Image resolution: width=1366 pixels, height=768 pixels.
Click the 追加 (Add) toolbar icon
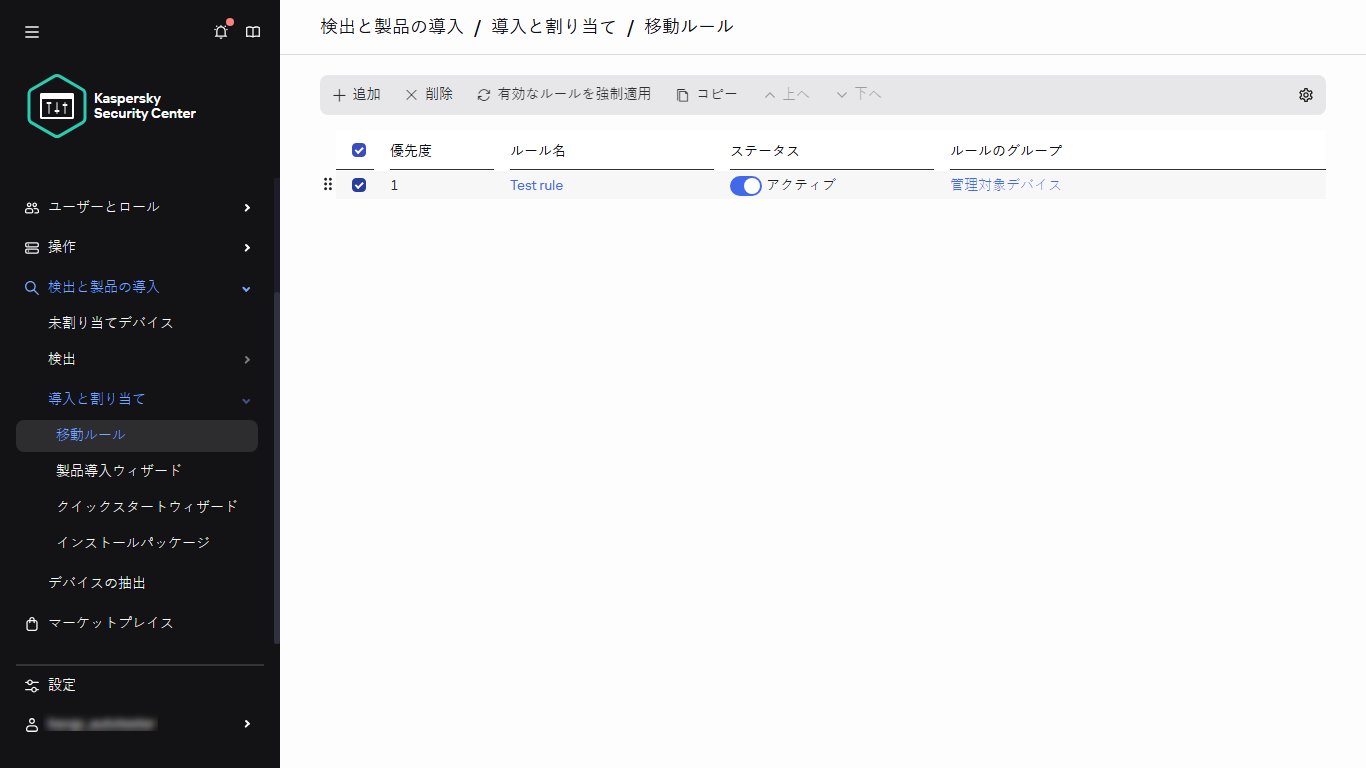(339, 94)
